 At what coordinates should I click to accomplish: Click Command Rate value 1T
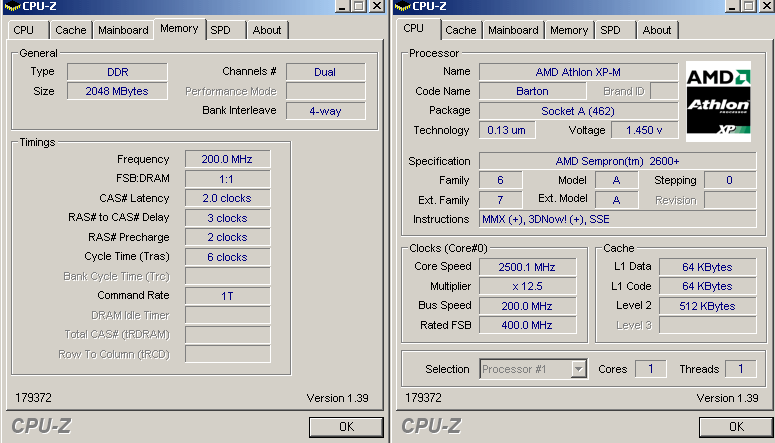[227, 296]
